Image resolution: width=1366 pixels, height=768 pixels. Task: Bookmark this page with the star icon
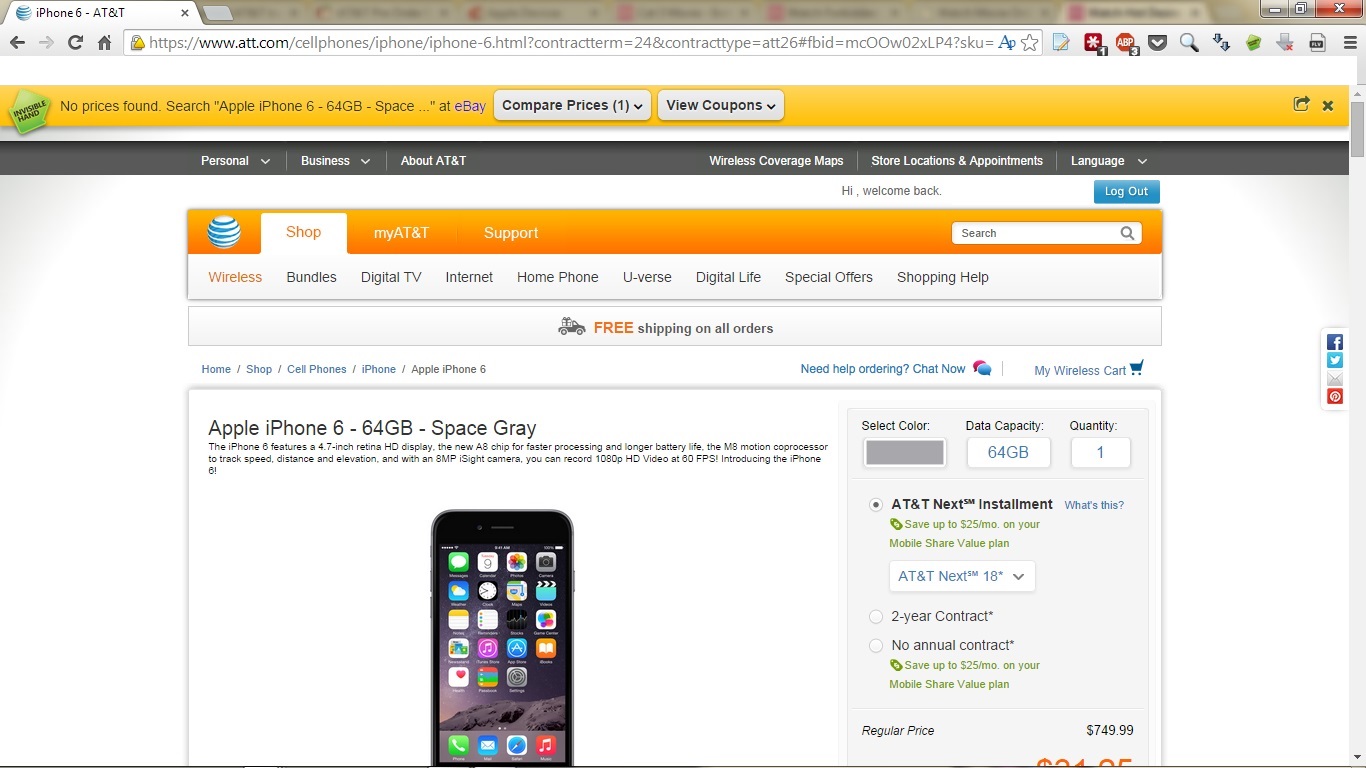1030,43
